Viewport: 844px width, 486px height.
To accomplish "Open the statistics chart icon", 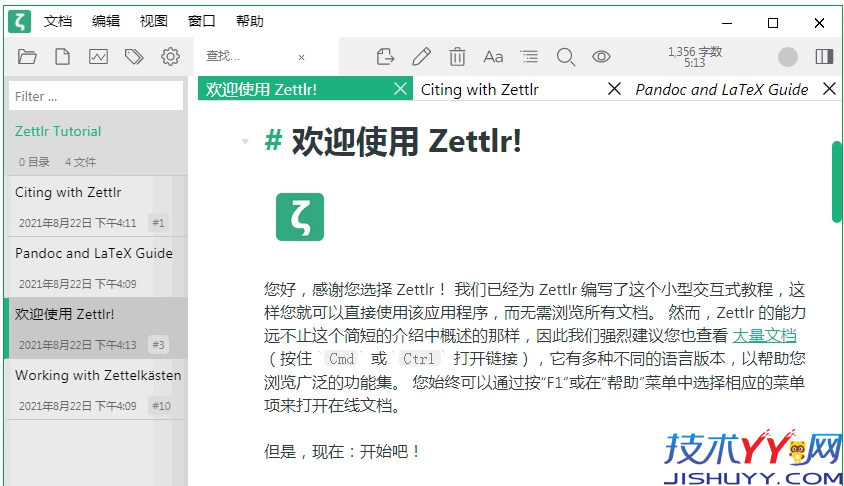I will [x=99, y=57].
